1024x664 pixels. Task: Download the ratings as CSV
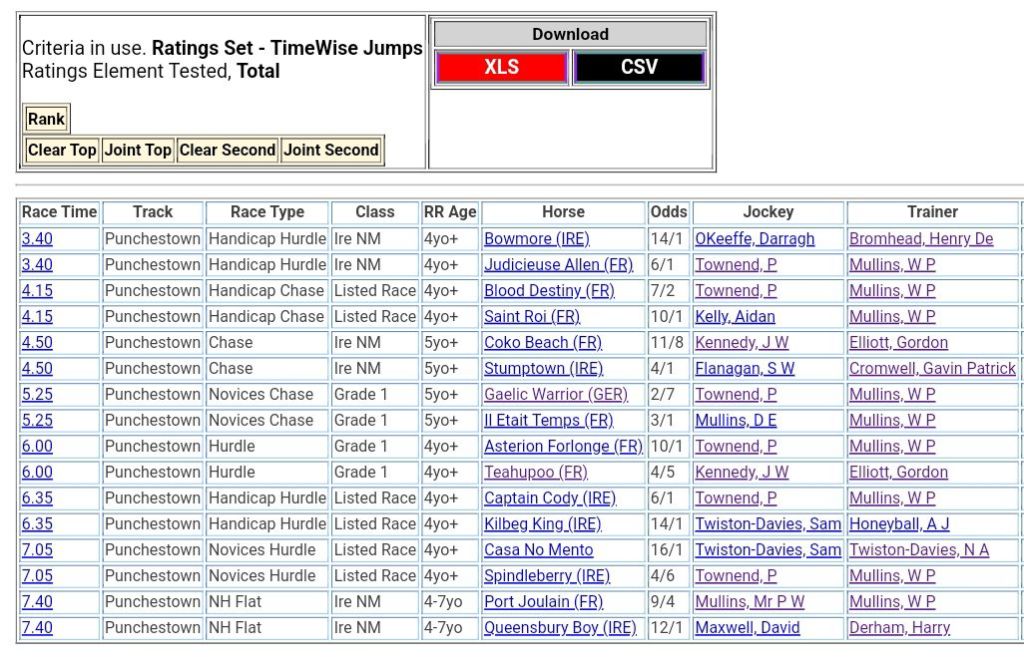639,68
